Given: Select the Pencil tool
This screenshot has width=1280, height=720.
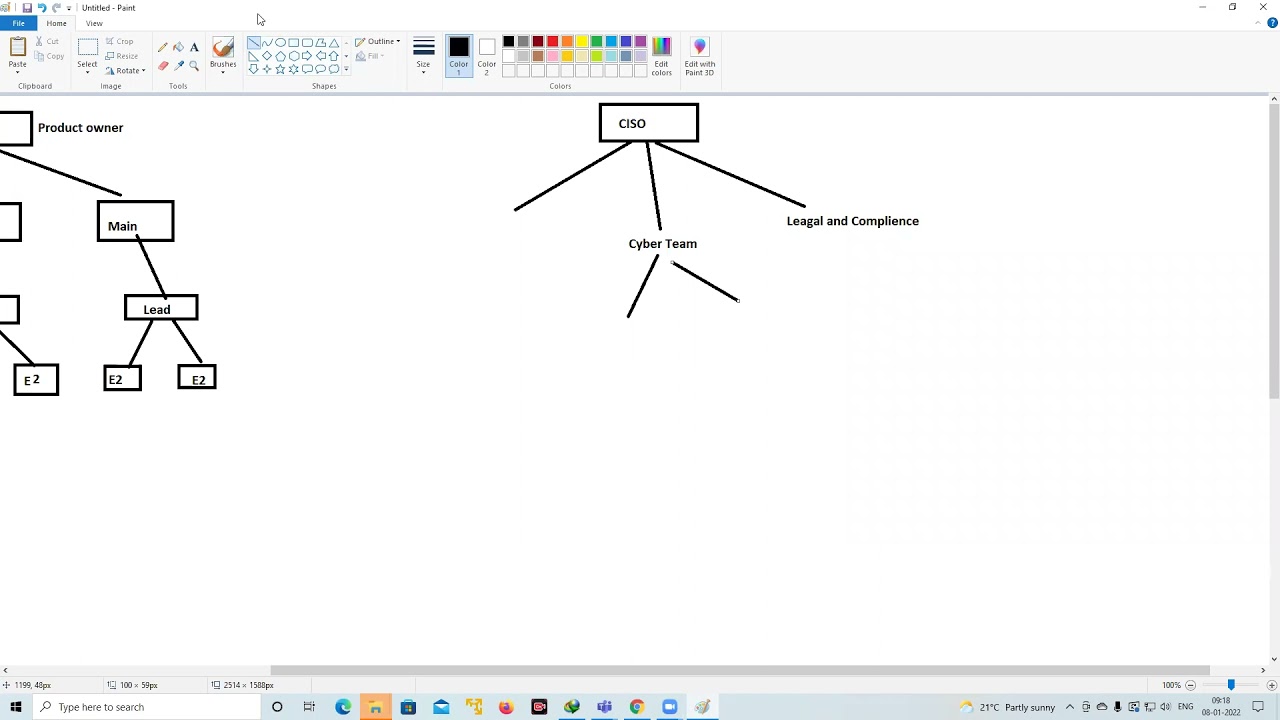Looking at the screenshot, I should tap(163, 47).
